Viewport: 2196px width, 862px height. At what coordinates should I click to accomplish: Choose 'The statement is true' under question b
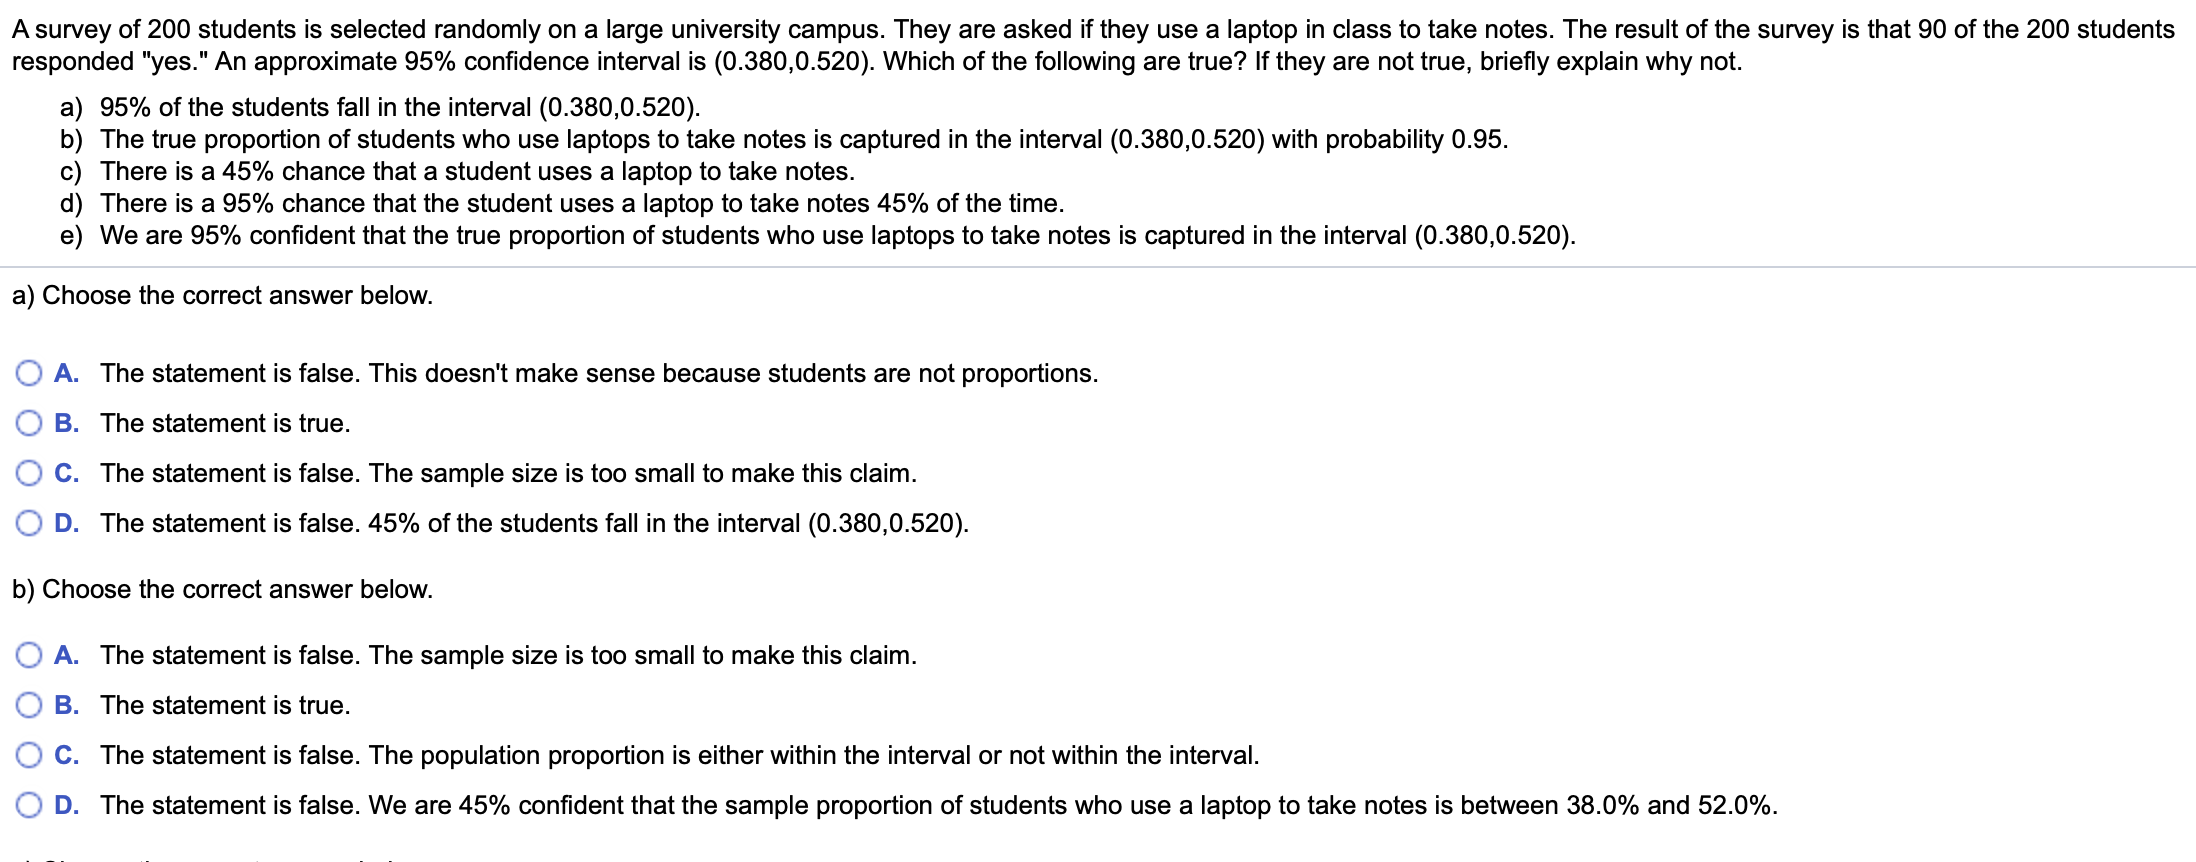[x=225, y=705]
